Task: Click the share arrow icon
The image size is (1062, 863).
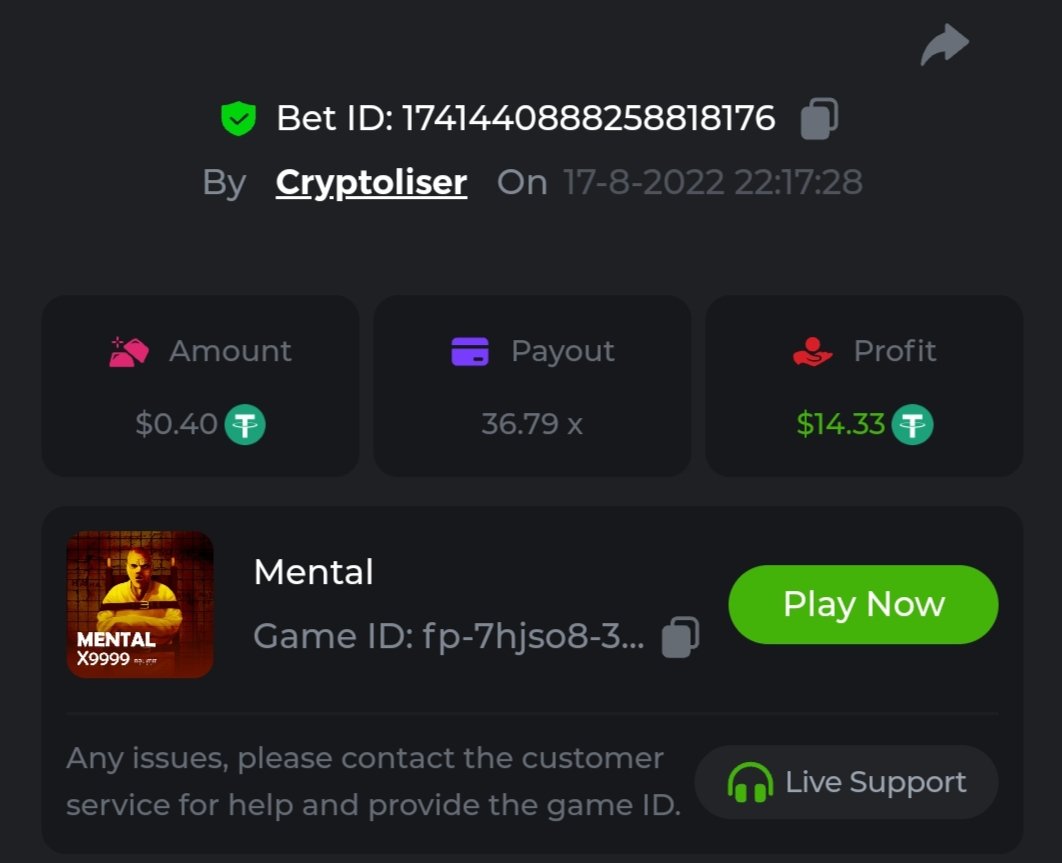Action: pos(944,45)
